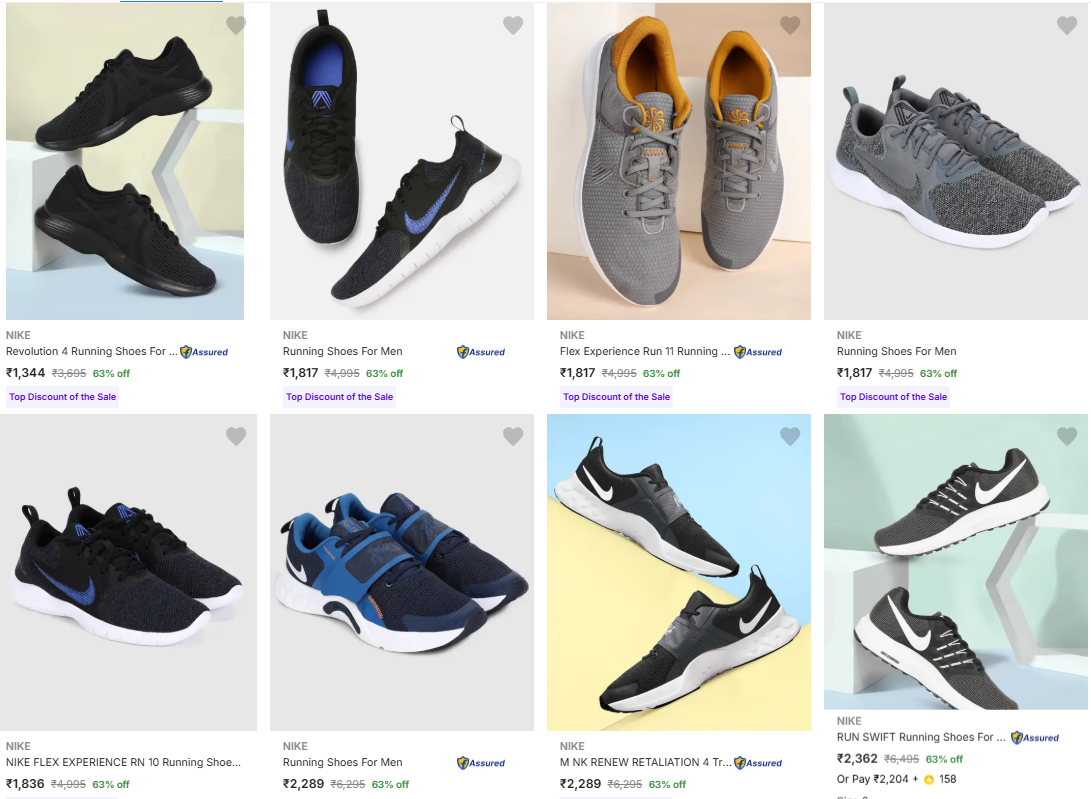Tap heart on M NK RENEW RETALIATION 4

point(790,436)
